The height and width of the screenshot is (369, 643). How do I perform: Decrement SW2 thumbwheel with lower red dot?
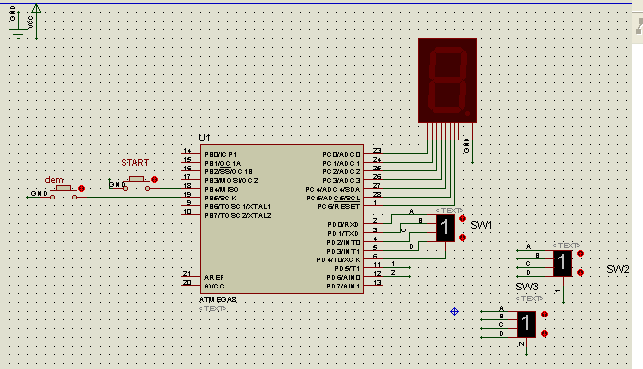tap(580, 272)
